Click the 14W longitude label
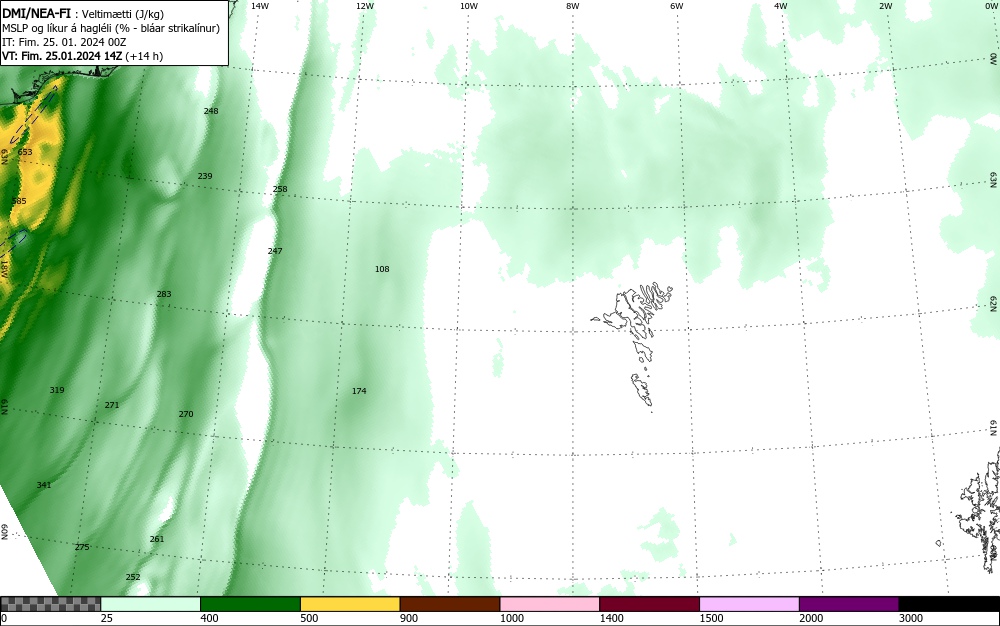The height and width of the screenshot is (626, 1000). 260,6
